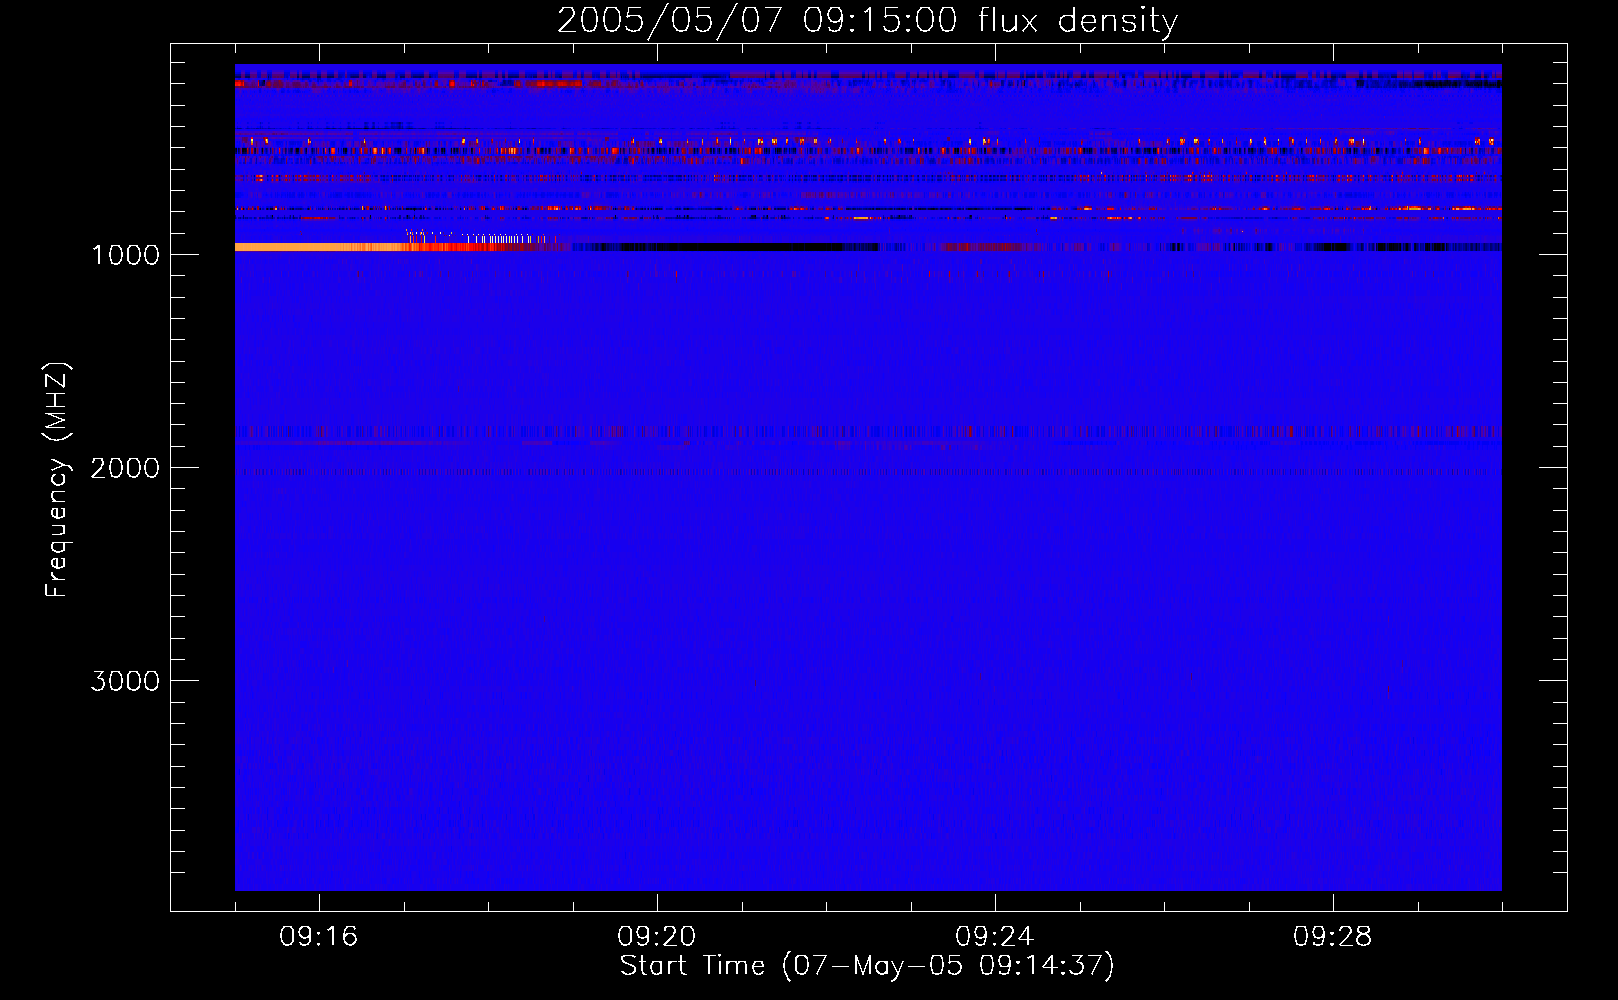Screen dimensions: 1618x1000
Task: Click the 2000 frequency tick label
Action: click(x=125, y=468)
